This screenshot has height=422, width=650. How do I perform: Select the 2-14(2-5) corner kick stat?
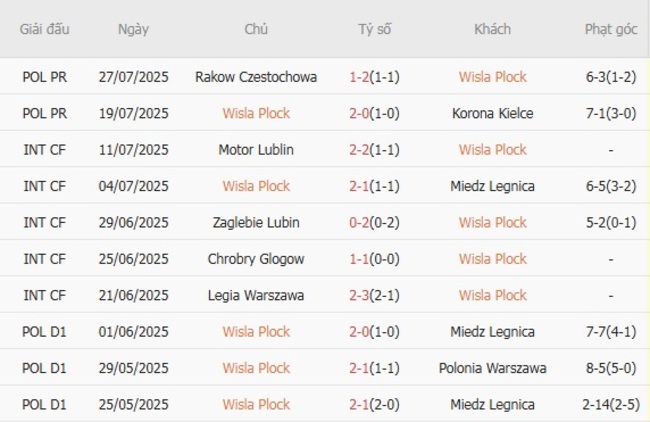tap(609, 404)
